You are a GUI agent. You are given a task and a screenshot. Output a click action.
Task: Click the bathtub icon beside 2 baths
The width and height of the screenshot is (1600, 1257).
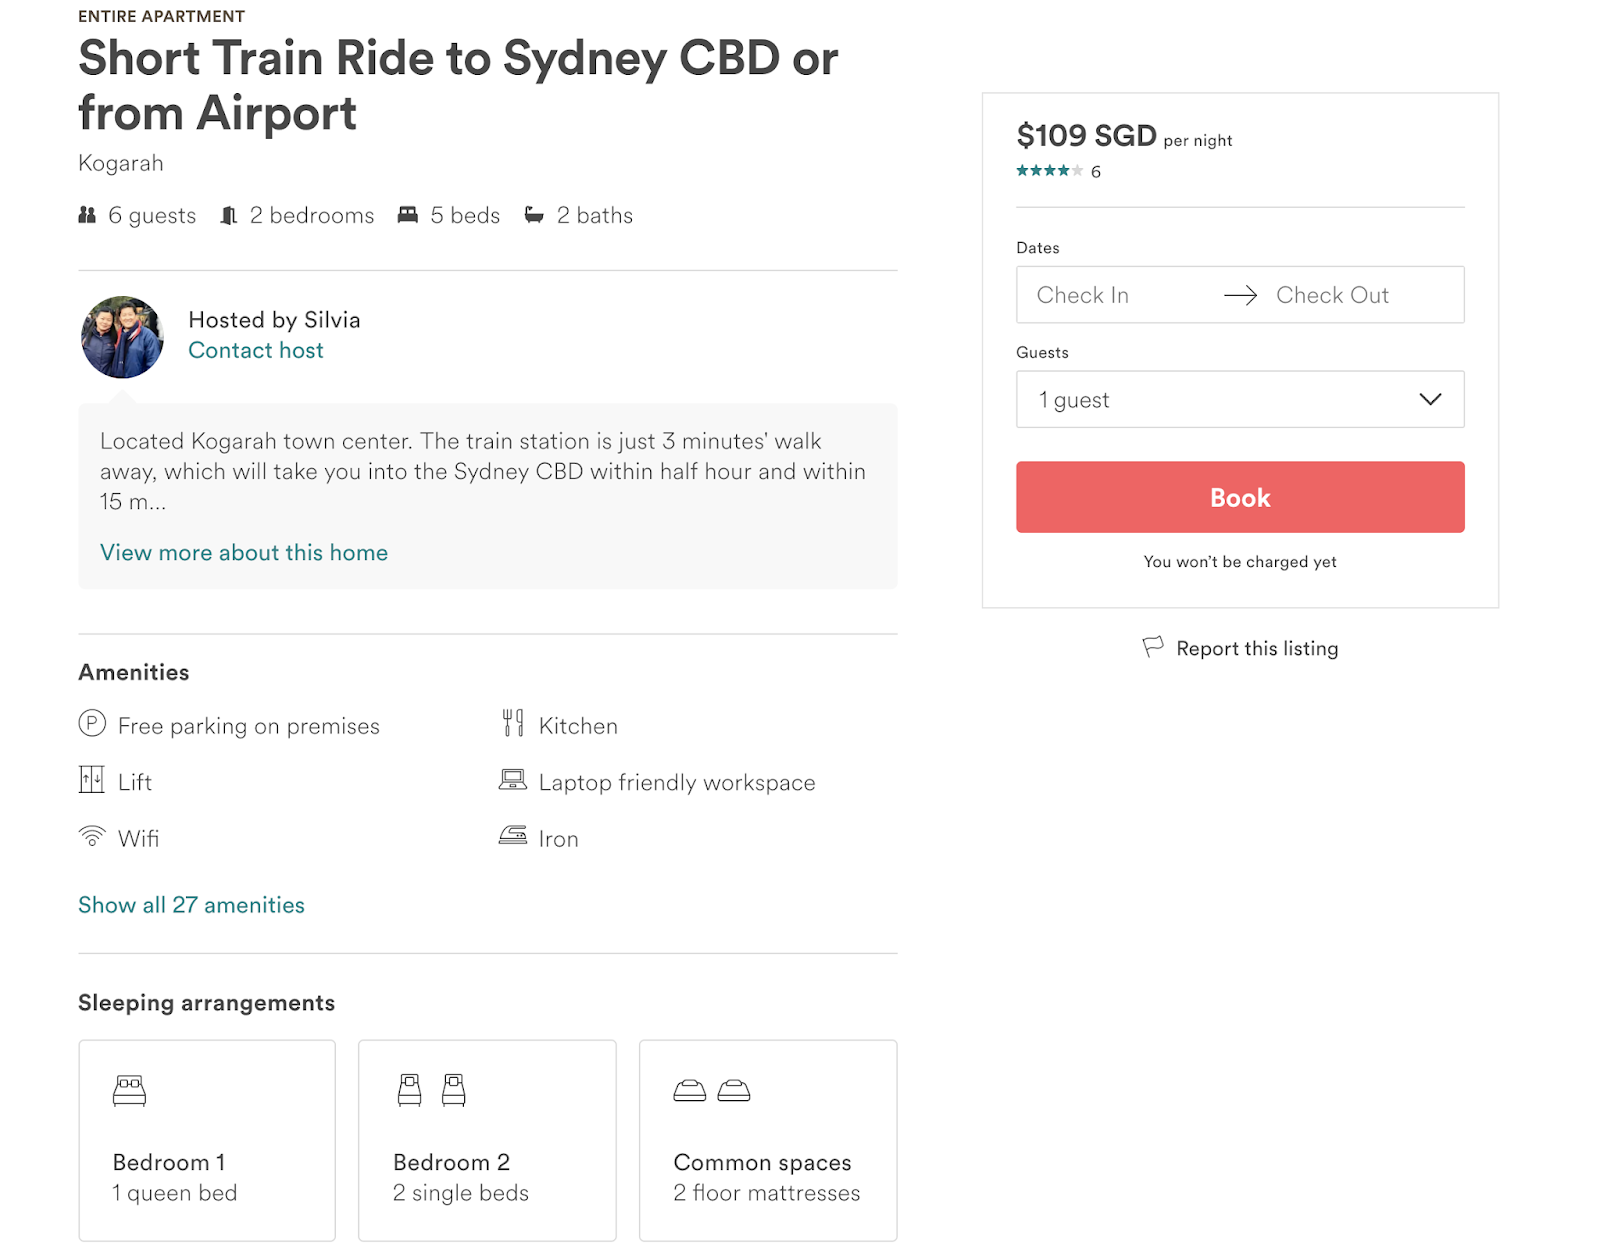534,215
